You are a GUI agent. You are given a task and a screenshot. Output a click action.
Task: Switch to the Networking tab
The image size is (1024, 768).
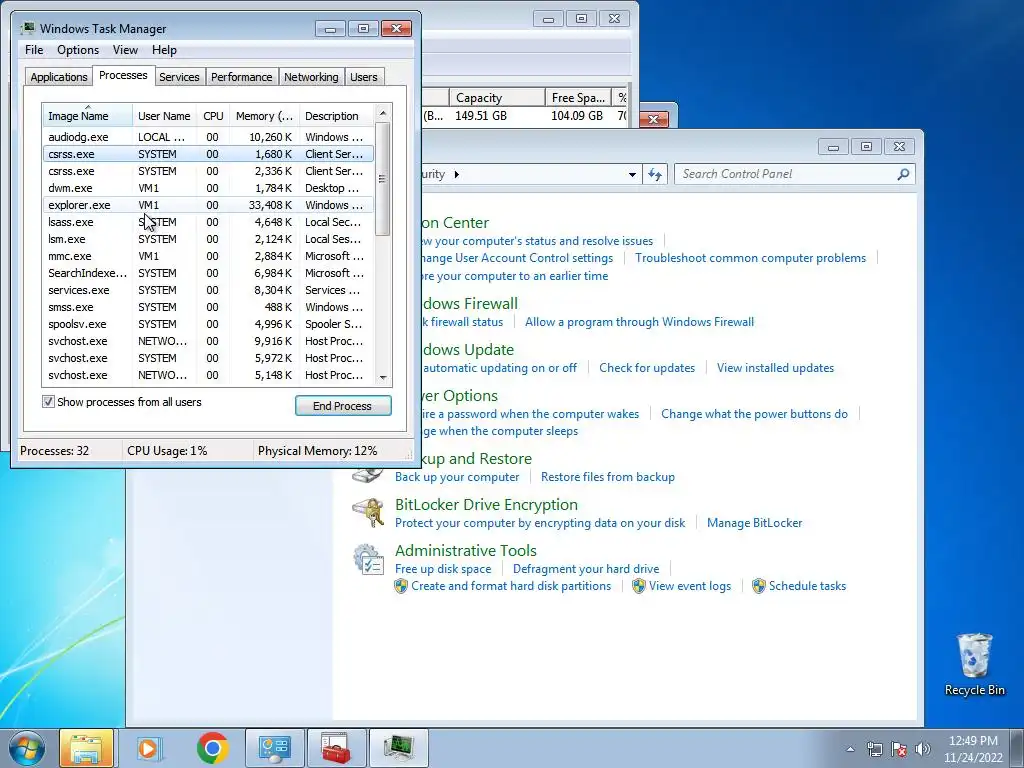311,77
